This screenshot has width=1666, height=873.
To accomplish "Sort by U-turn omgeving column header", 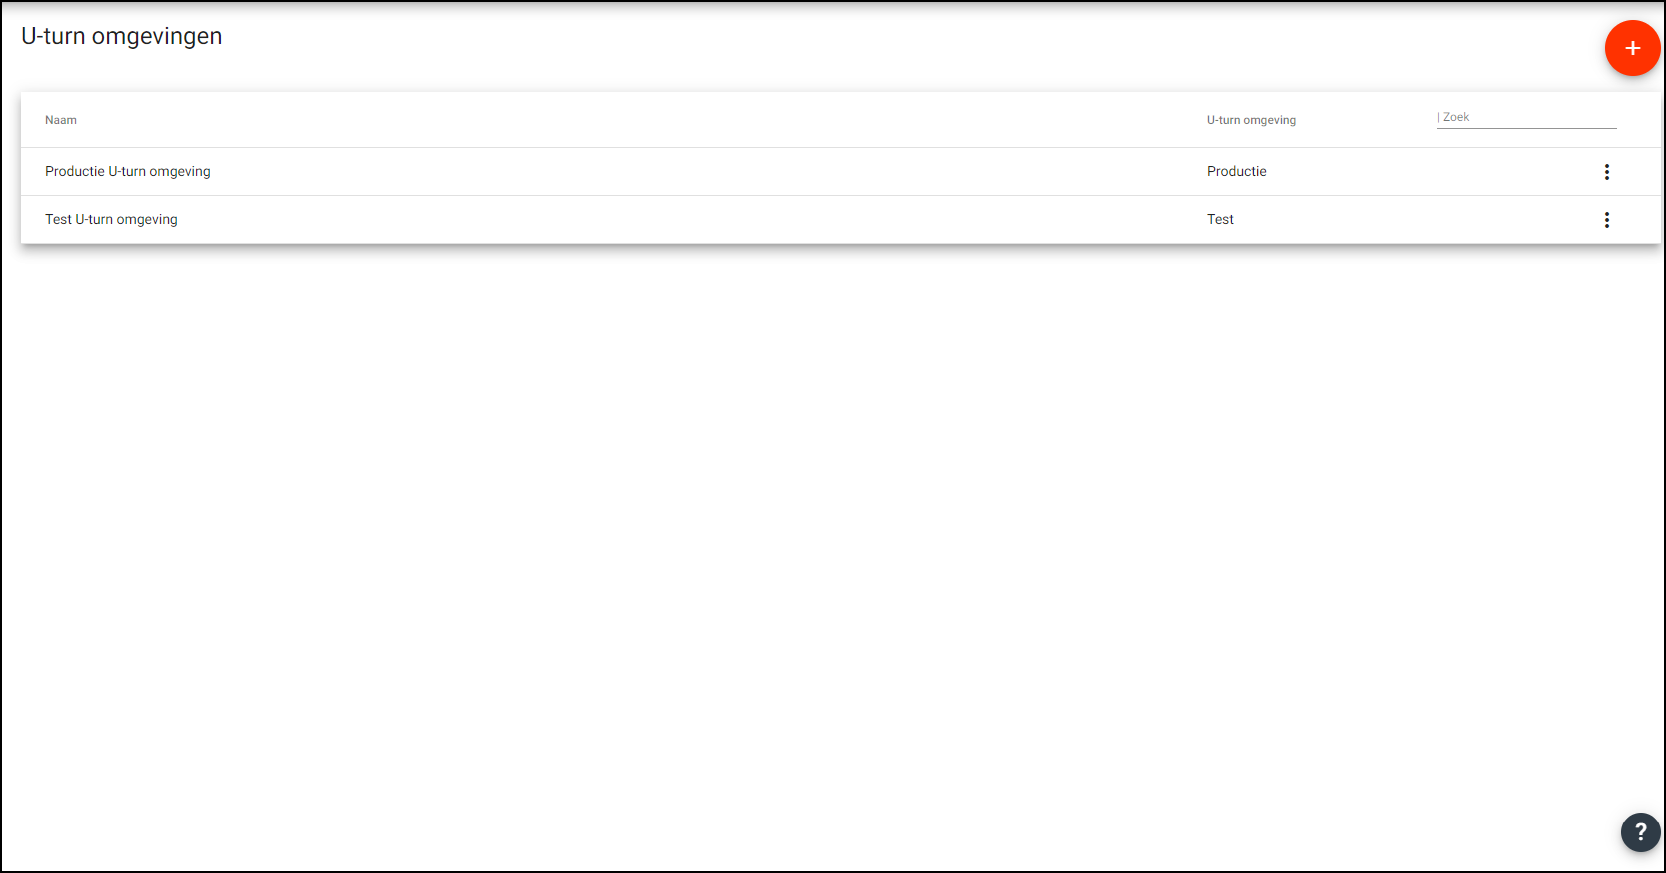I will click(1251, 120).
